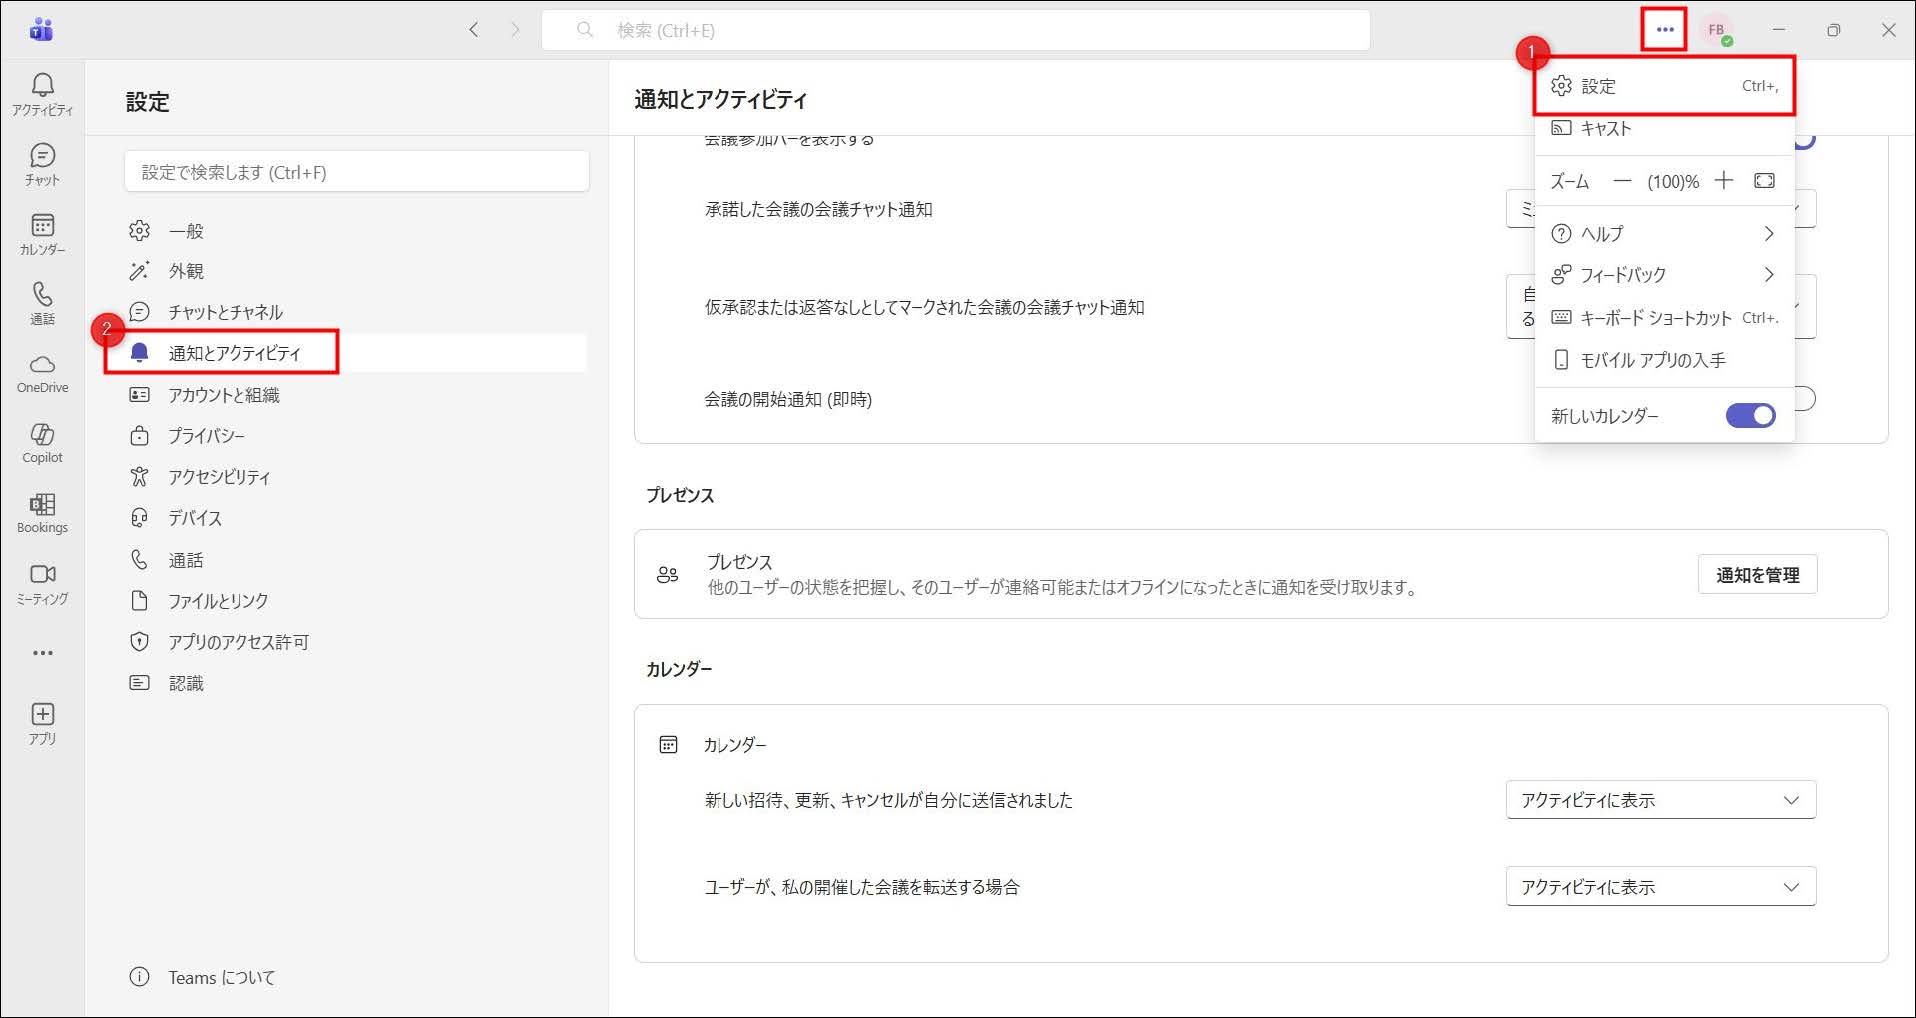The image size is (1916, 1018).
Task: Select プライバシー in settings list
Action: (206, 436)
